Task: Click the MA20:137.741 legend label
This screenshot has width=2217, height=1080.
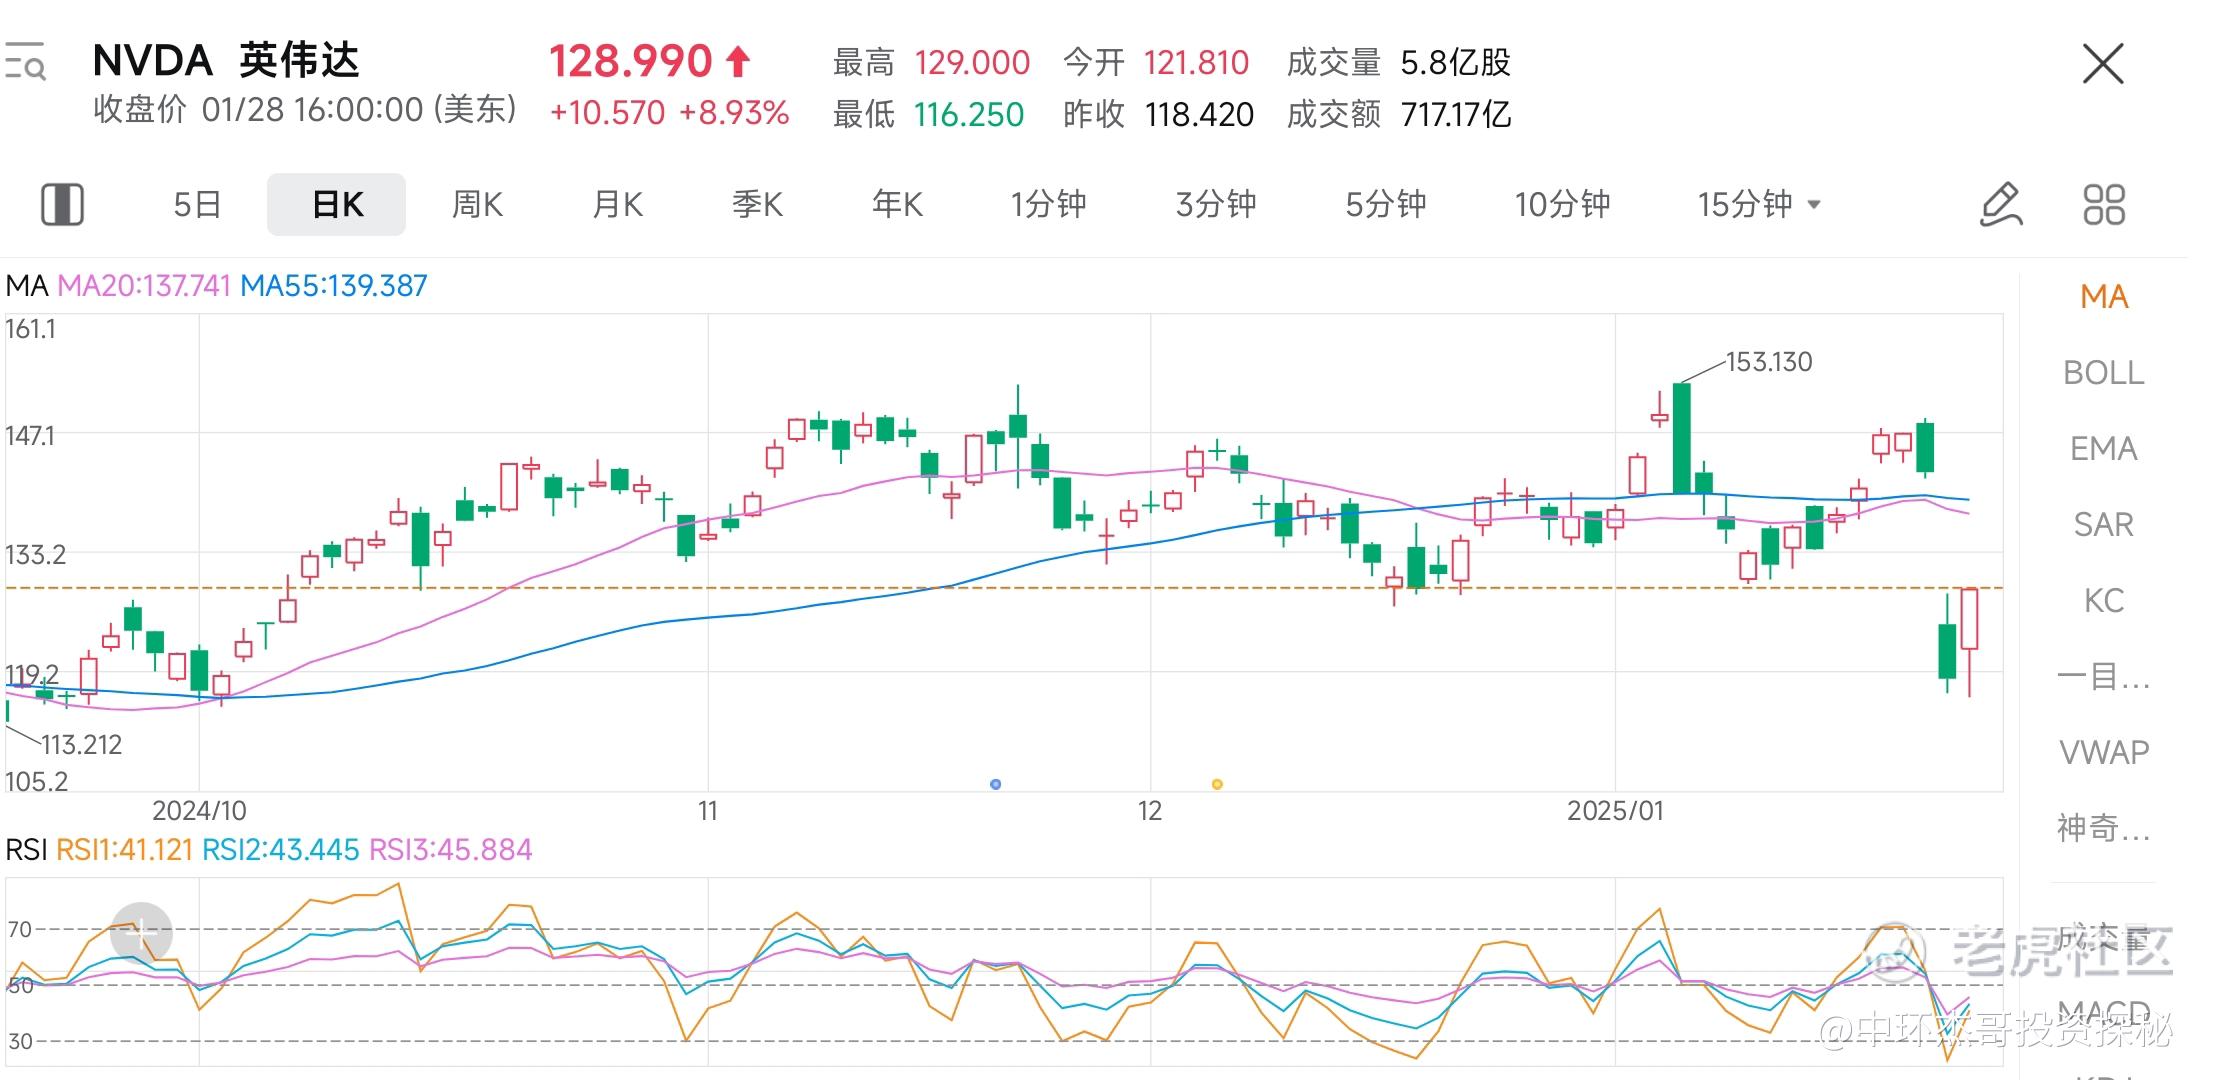Action: 144,286
